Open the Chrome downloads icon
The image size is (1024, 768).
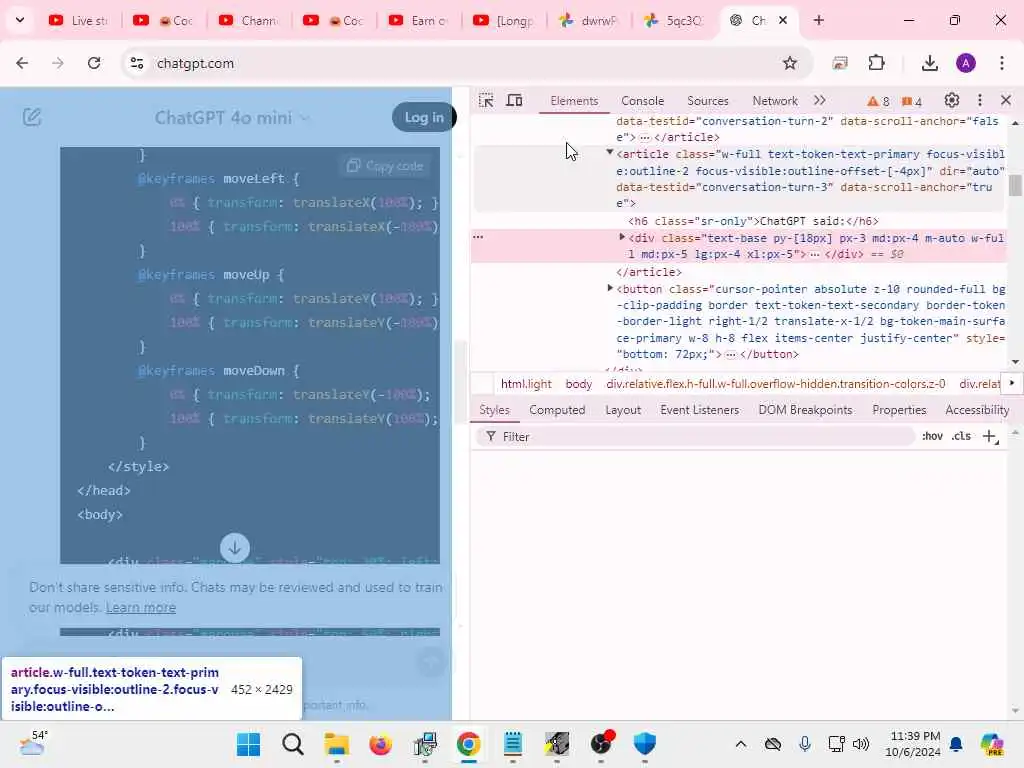[x=929, y=63]
